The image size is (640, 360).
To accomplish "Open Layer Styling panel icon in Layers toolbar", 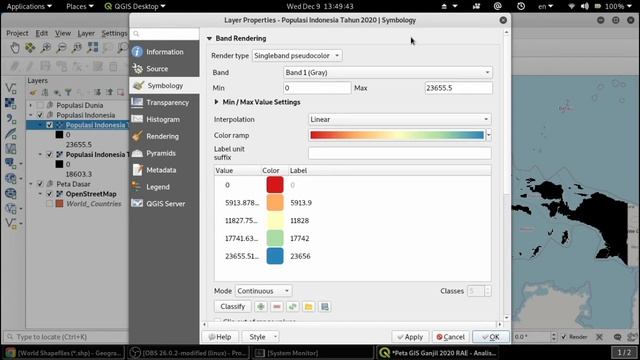I will click(x=33, y=93).
